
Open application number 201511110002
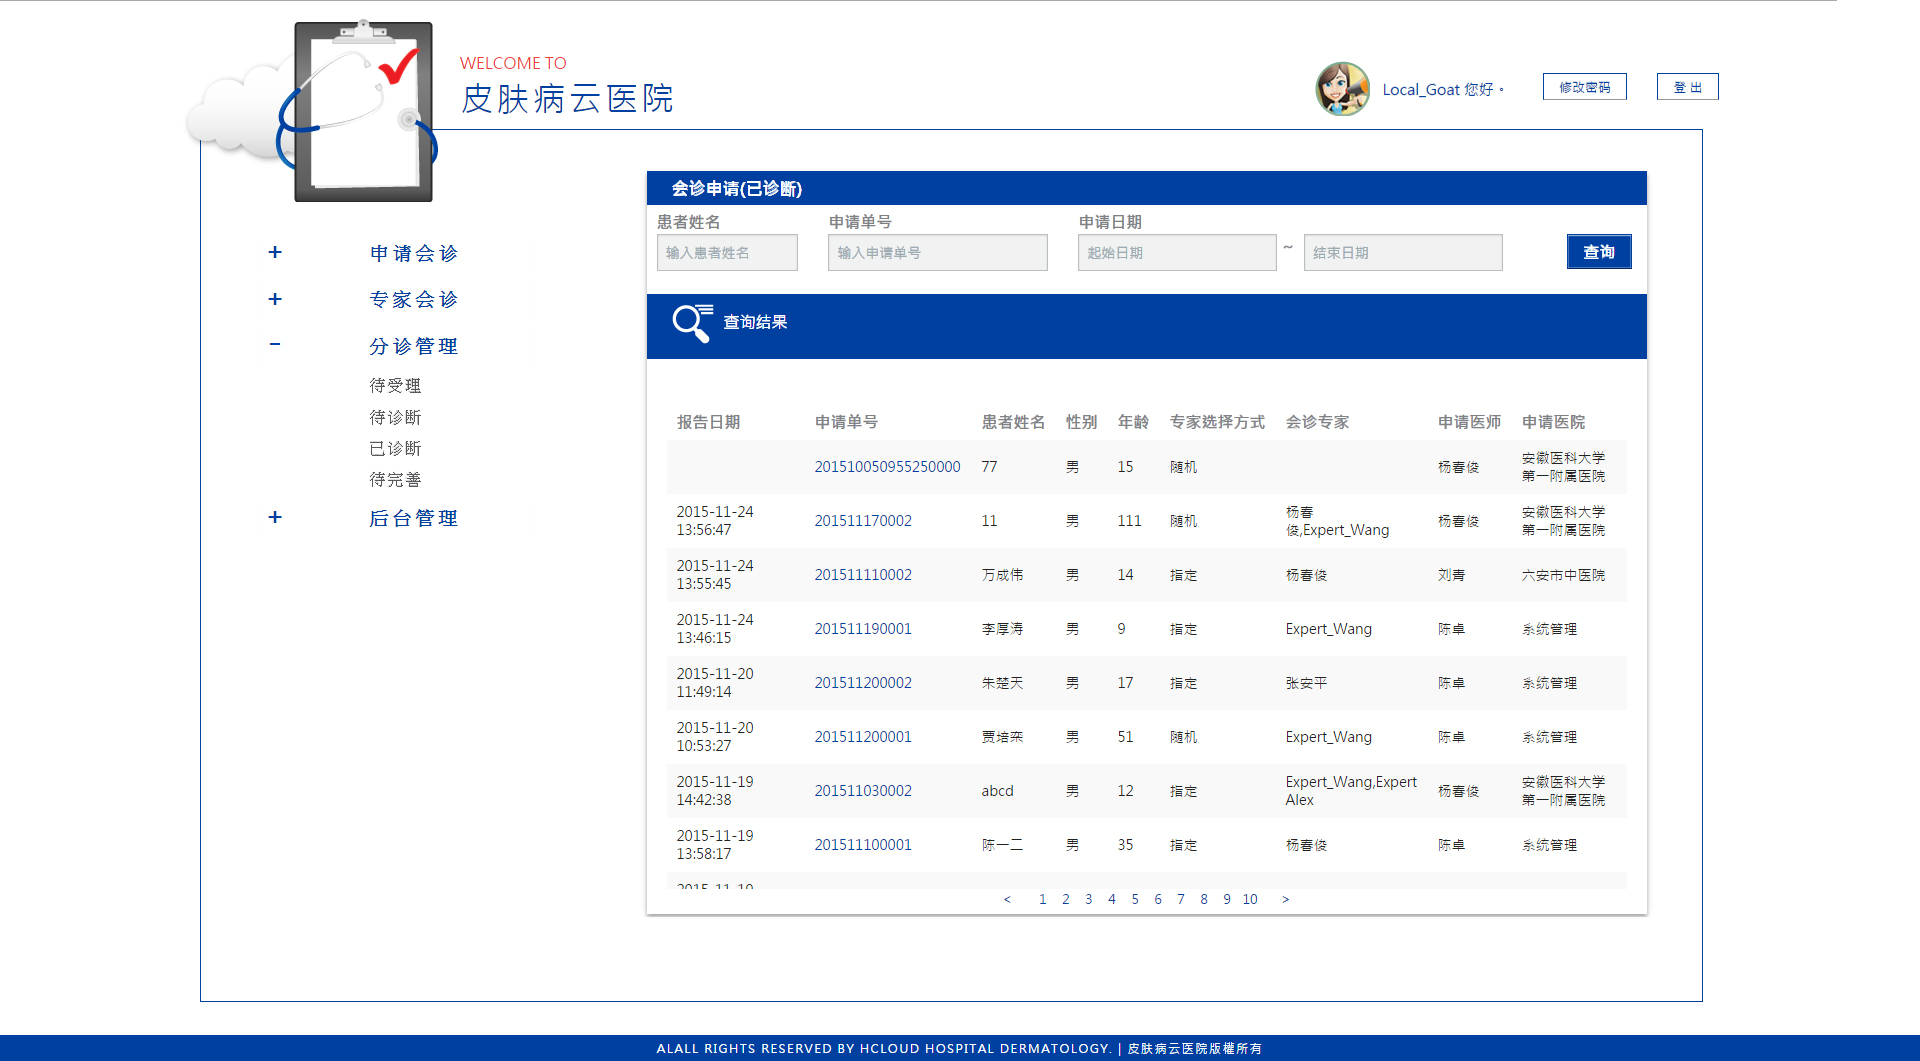click(863, 575)
